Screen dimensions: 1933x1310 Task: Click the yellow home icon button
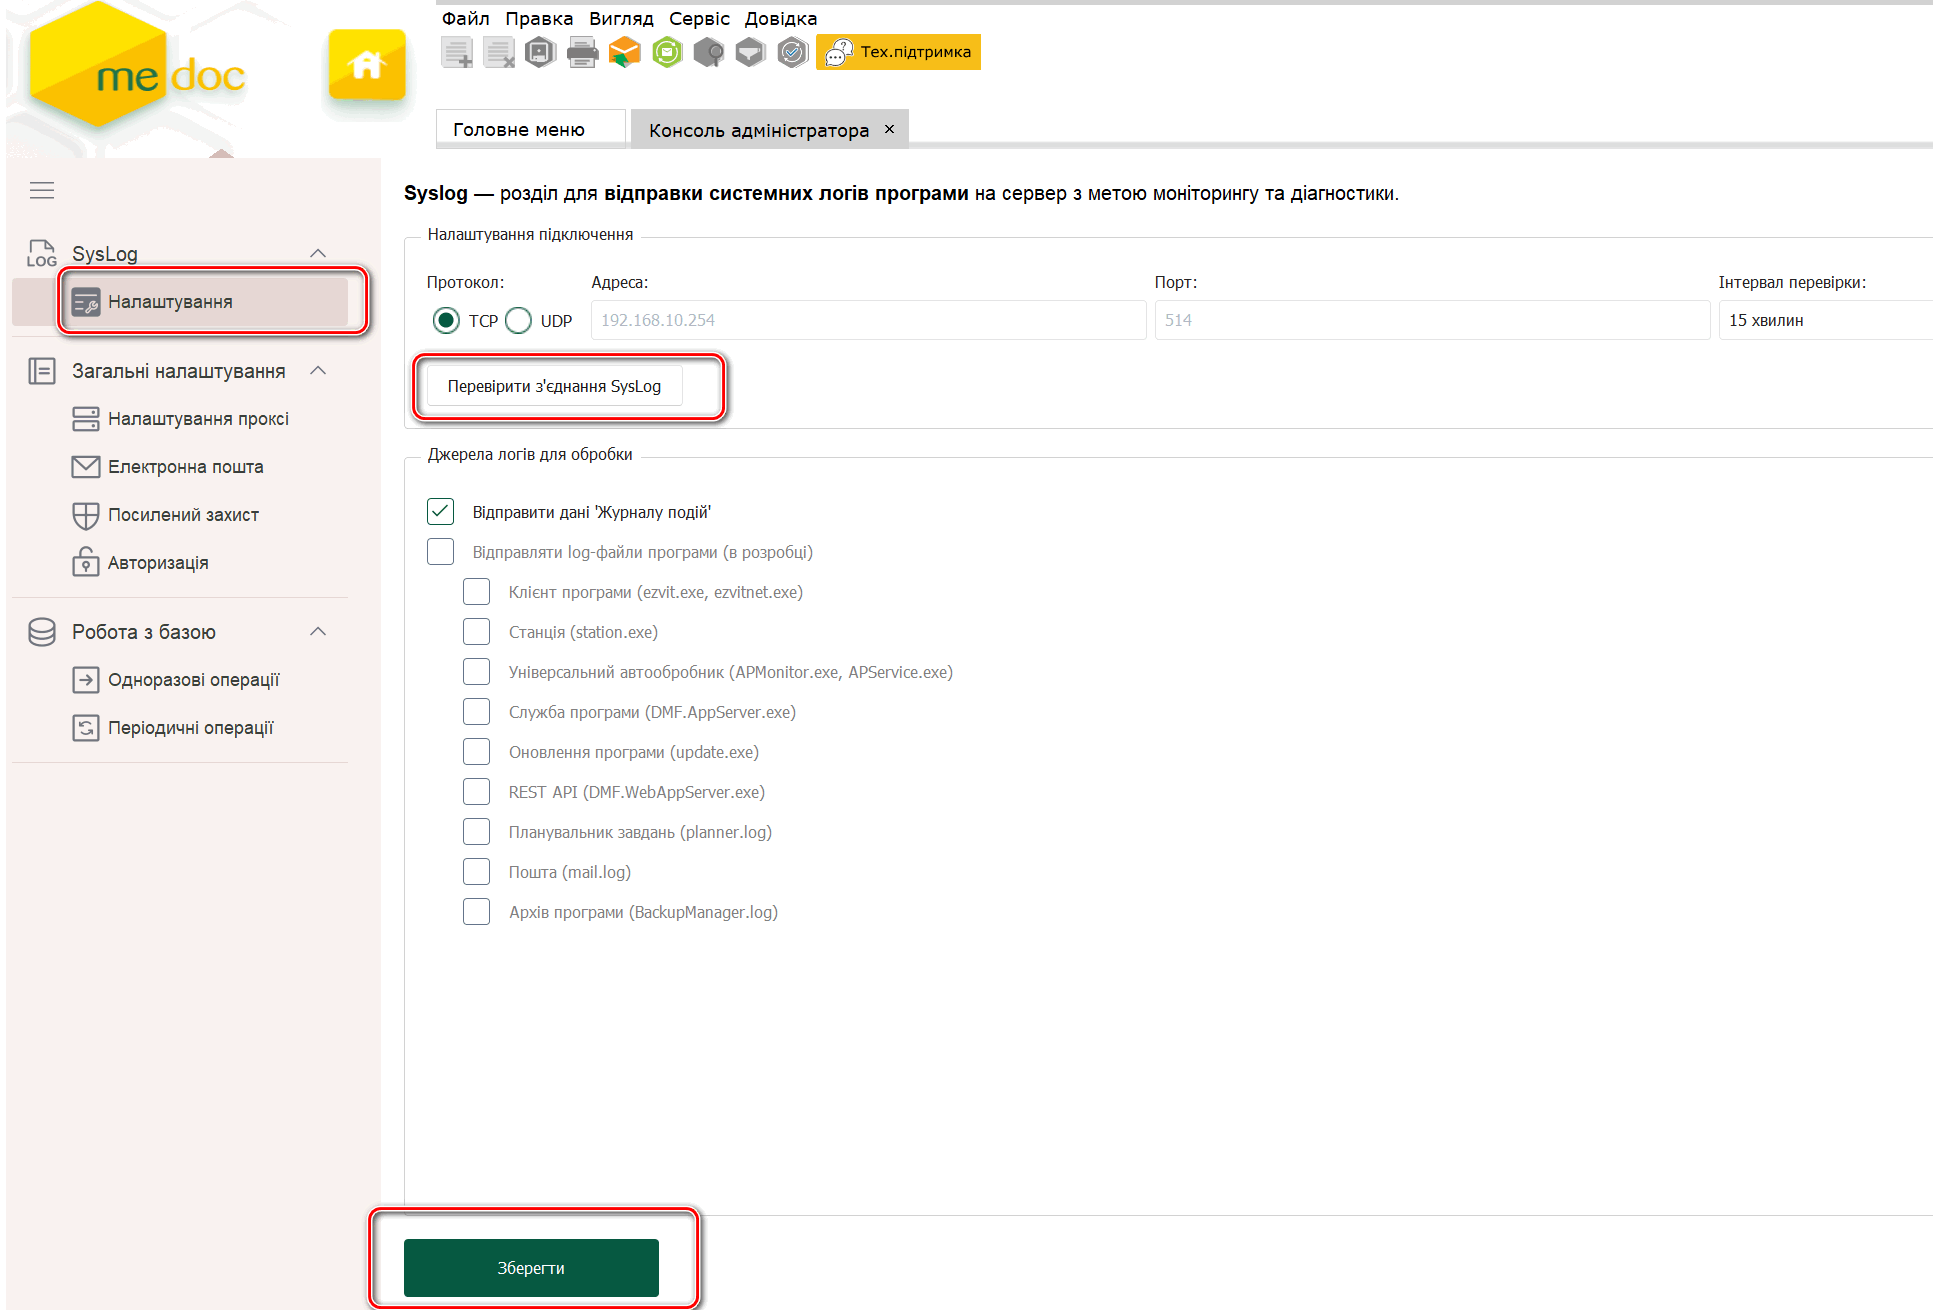(x=367, y=65)
